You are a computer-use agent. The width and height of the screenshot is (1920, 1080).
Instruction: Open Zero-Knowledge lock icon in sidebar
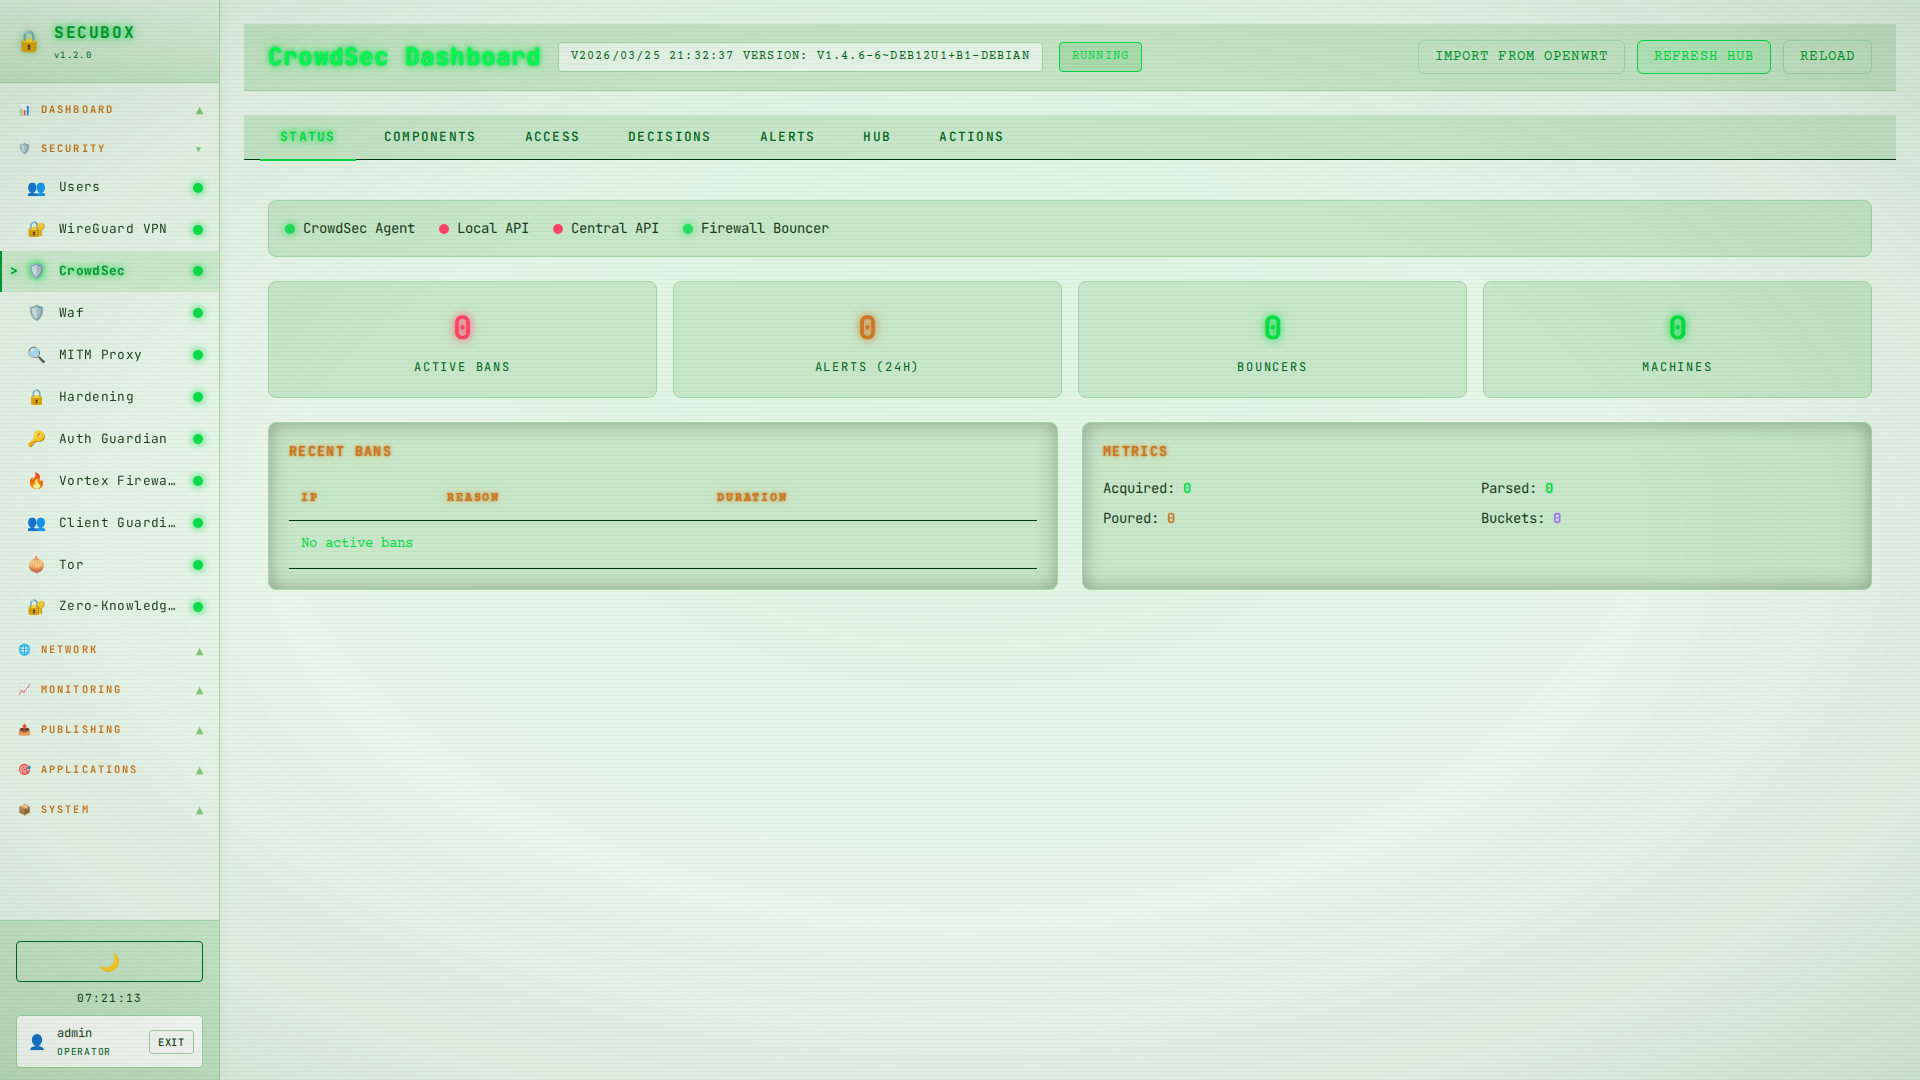tap(36, 606)
